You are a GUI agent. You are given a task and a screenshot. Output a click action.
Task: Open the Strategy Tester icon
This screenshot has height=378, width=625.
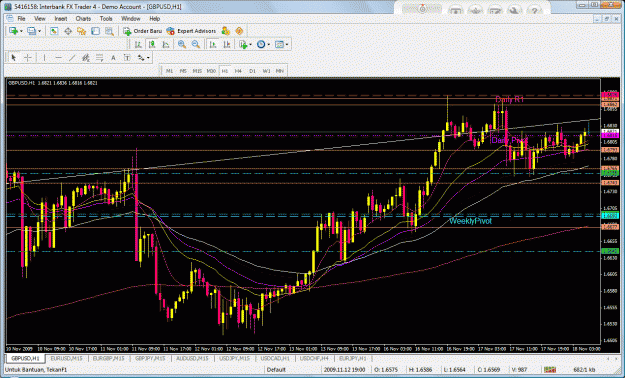109,31
